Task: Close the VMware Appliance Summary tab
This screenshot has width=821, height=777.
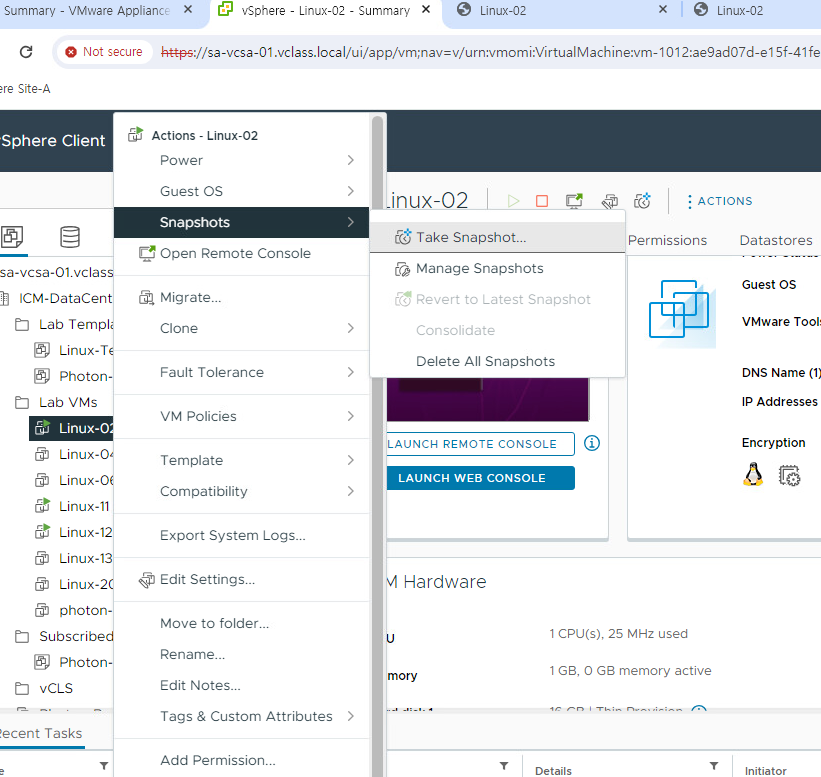Action: 188,9
